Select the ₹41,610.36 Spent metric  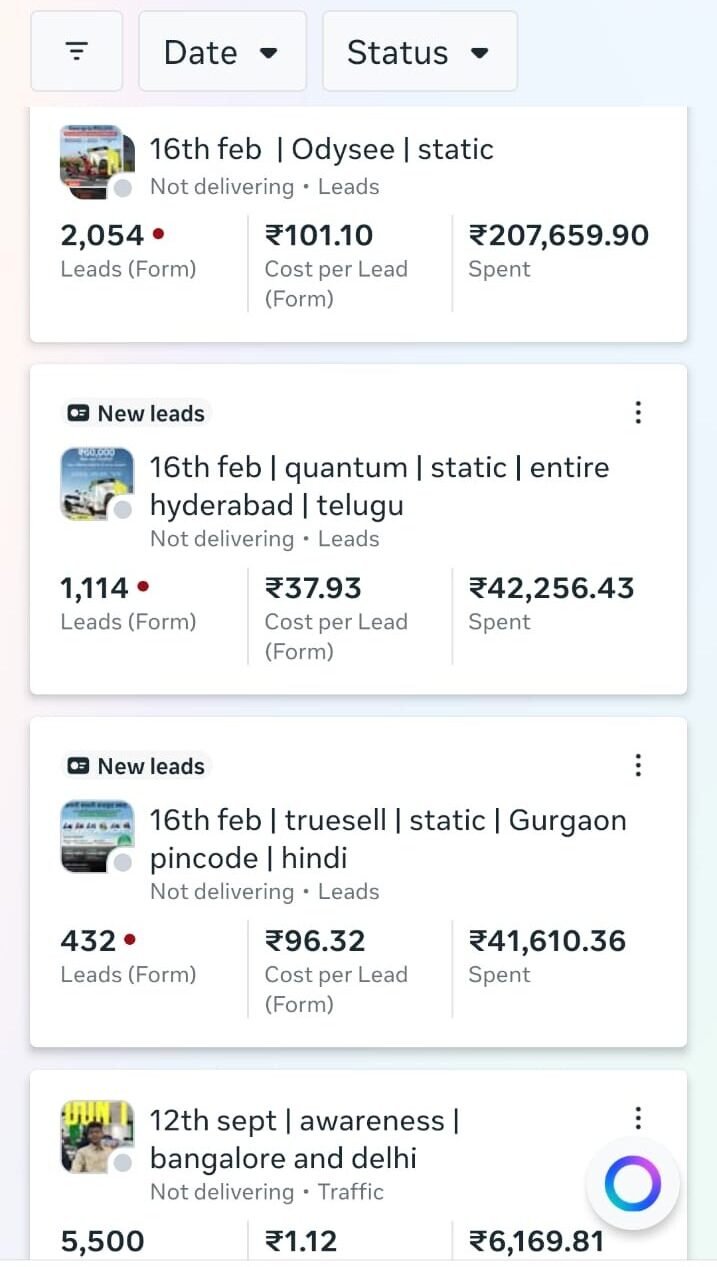click(547, 954)
